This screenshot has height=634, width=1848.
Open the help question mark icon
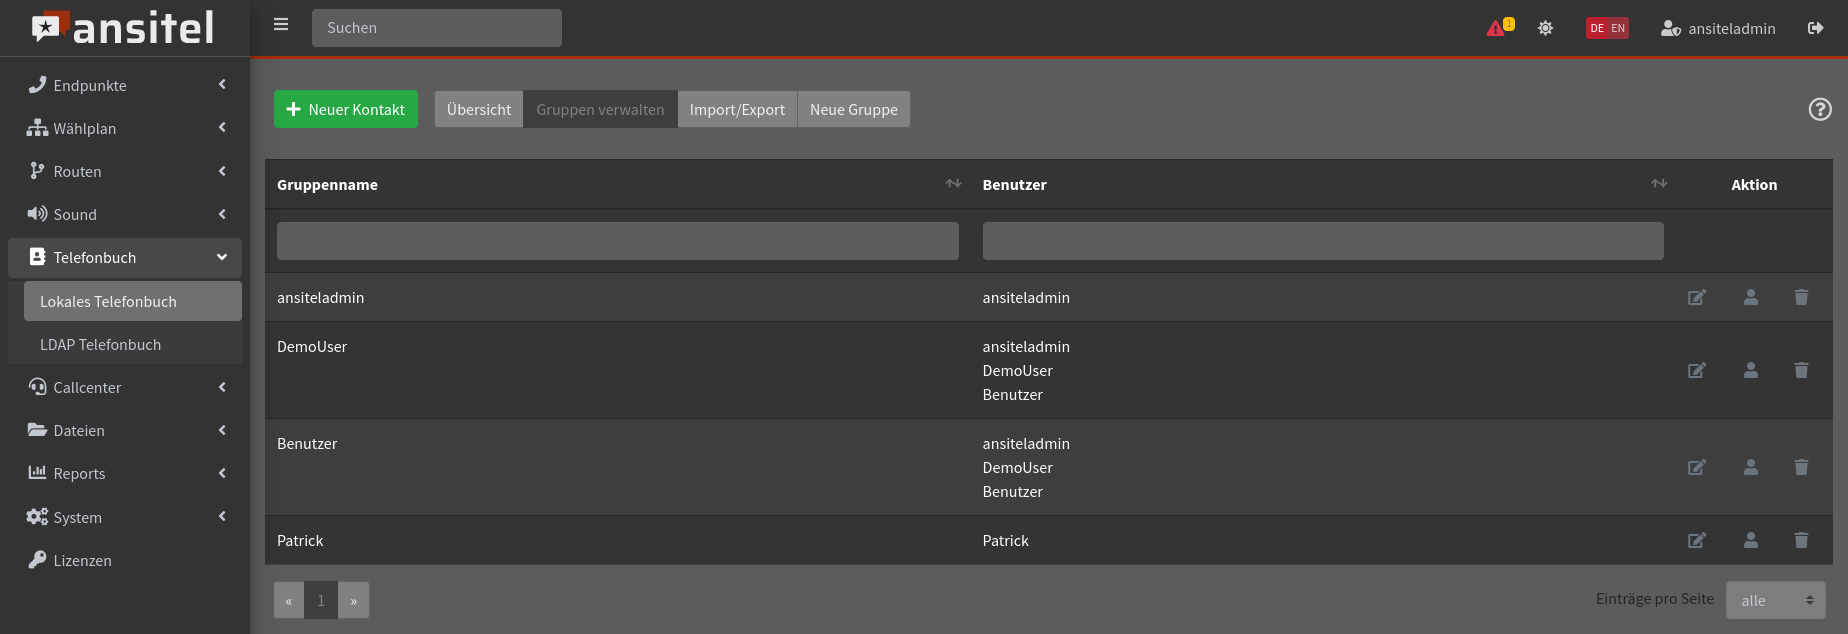[x=1820, y=109]
